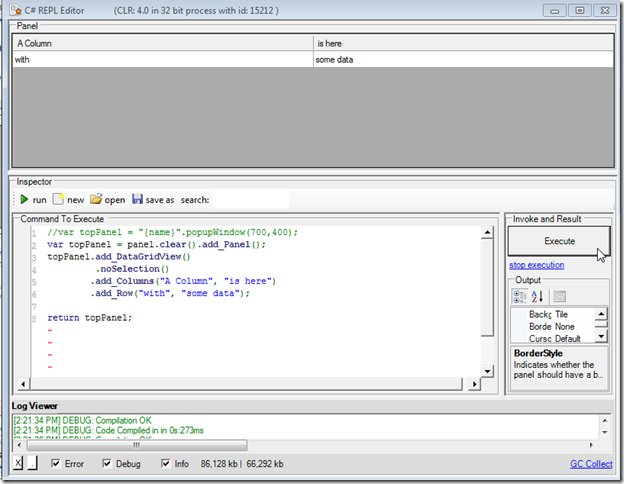Image resolution: width=624 pixels, height=484 pixels.
Task: Uncheck the Info log checkbox
Action: click(166, 464)
